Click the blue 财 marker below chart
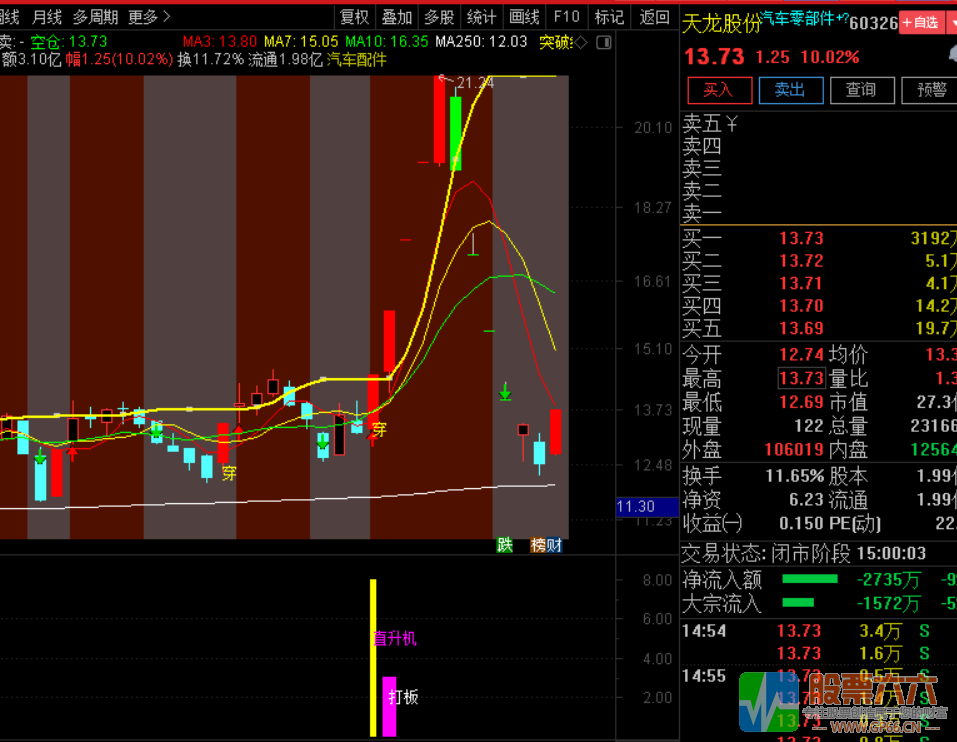 (x=554, y=545)
